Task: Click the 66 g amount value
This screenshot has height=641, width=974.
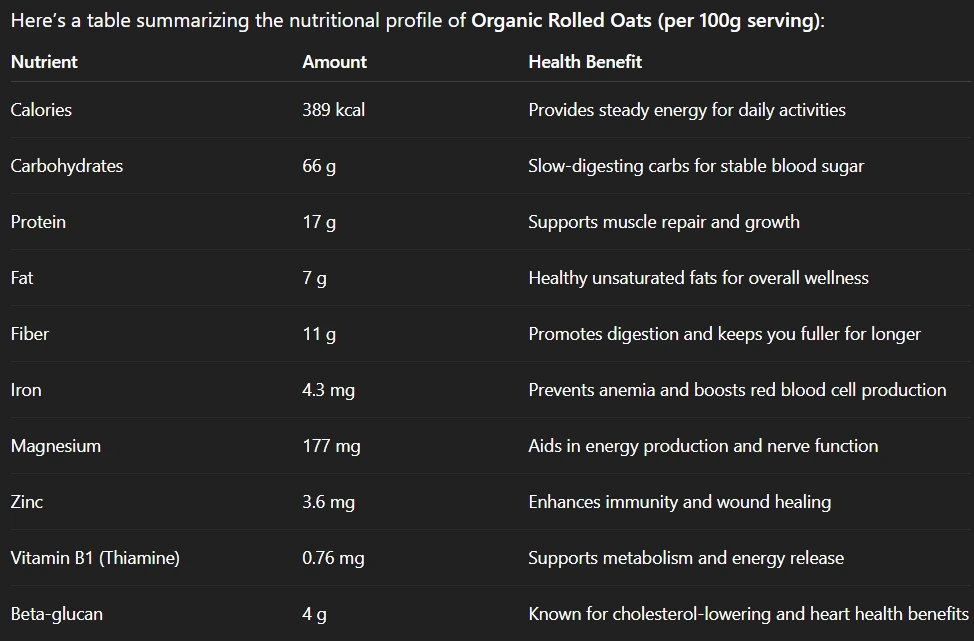Action: click(319, 166)
